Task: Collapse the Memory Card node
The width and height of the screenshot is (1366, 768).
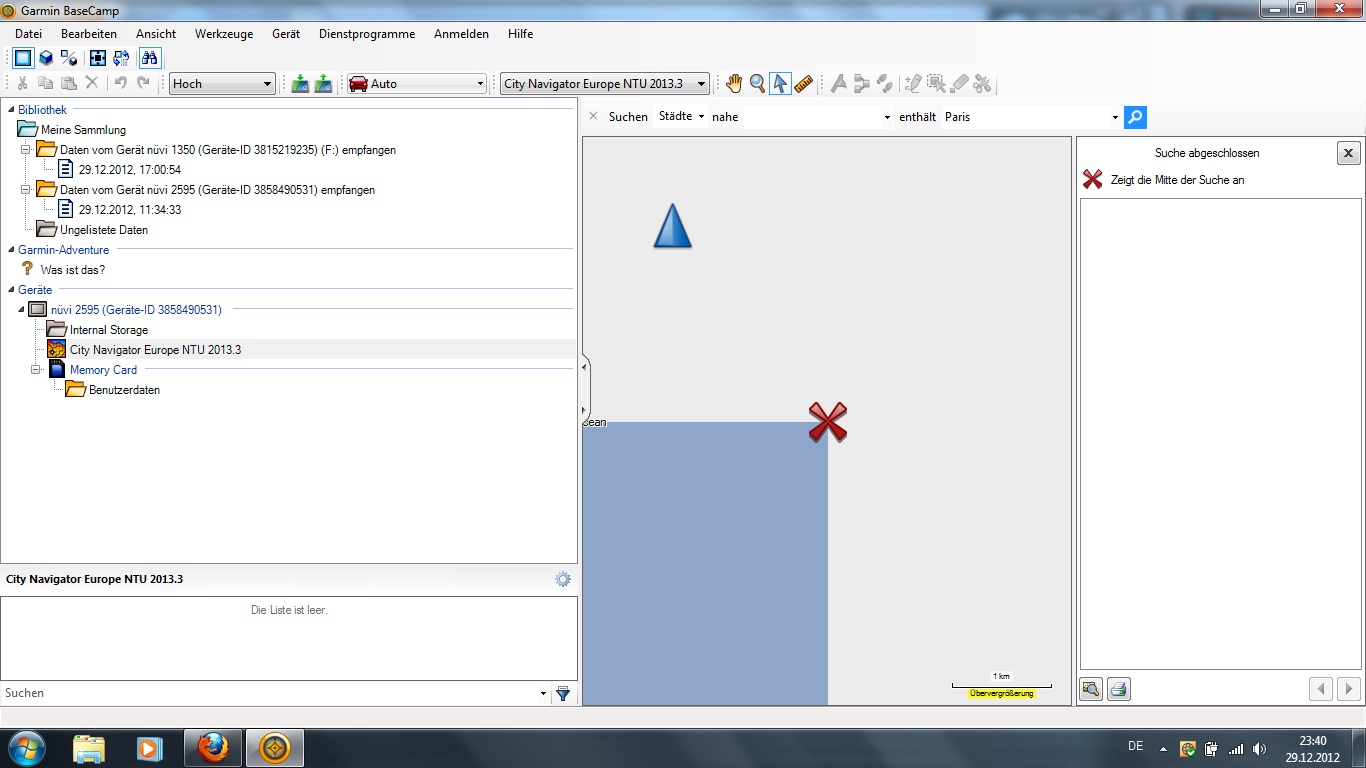Action: 37,370
